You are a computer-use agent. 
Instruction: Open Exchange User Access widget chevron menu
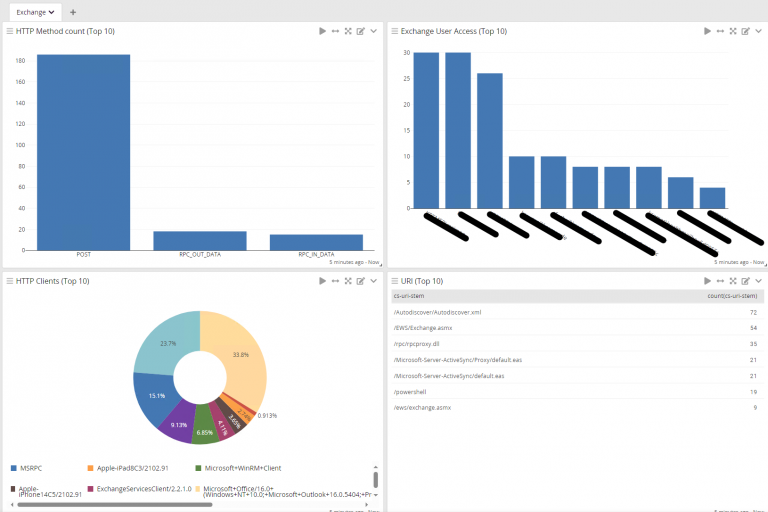(758, 31)
